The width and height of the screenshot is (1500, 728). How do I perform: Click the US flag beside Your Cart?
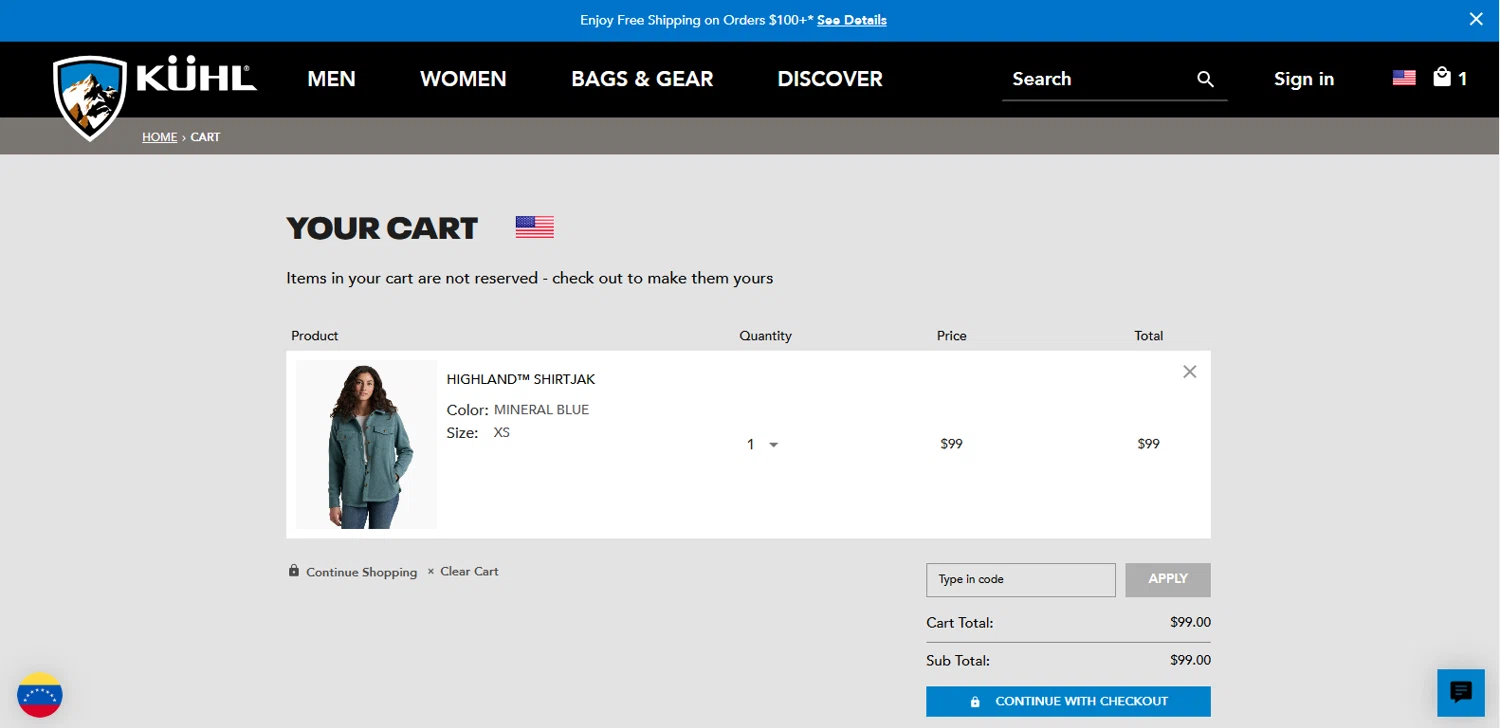(x=534, y=227)
